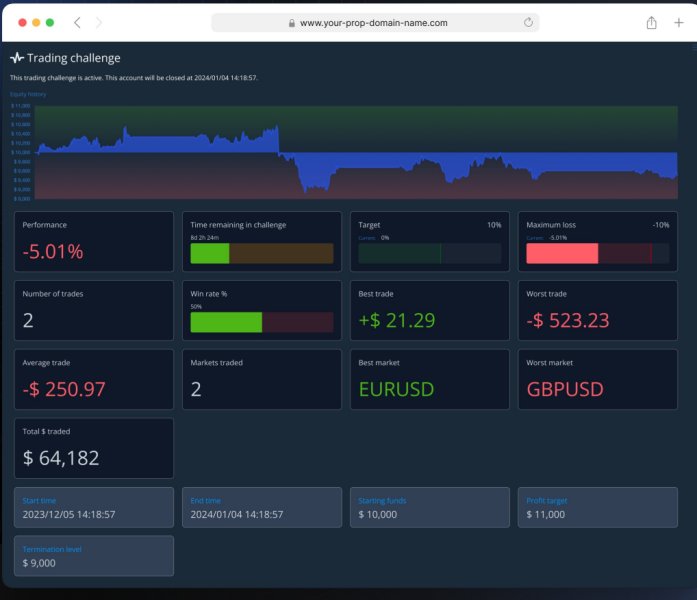Click the address bar URL field

pos(374,22)
